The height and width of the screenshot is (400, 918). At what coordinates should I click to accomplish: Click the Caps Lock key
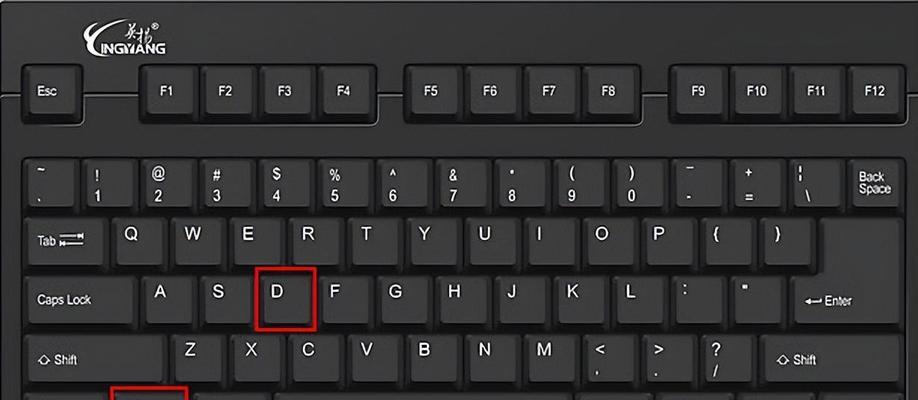pos(80,302)
